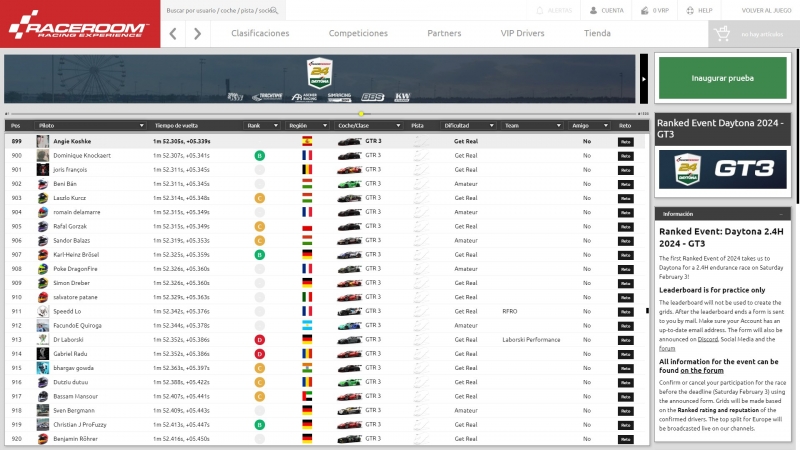Click Angie Koshke's Spanish flag

307,141
